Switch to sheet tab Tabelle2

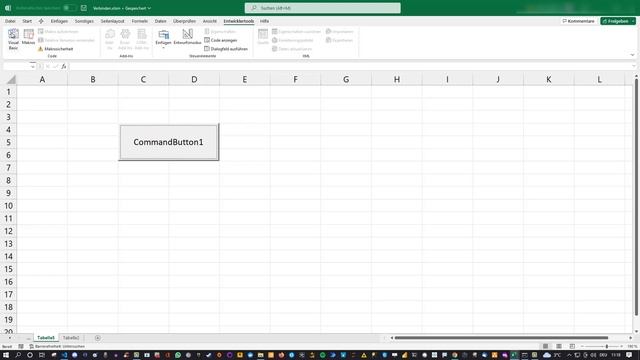[x=71, y=338]
